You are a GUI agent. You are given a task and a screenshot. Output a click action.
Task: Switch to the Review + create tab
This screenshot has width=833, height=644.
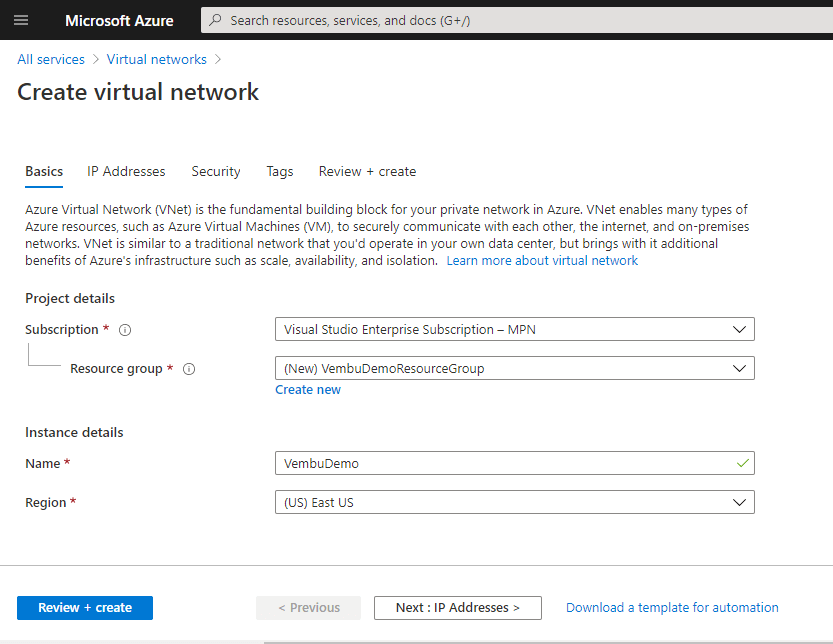(367, 172)
